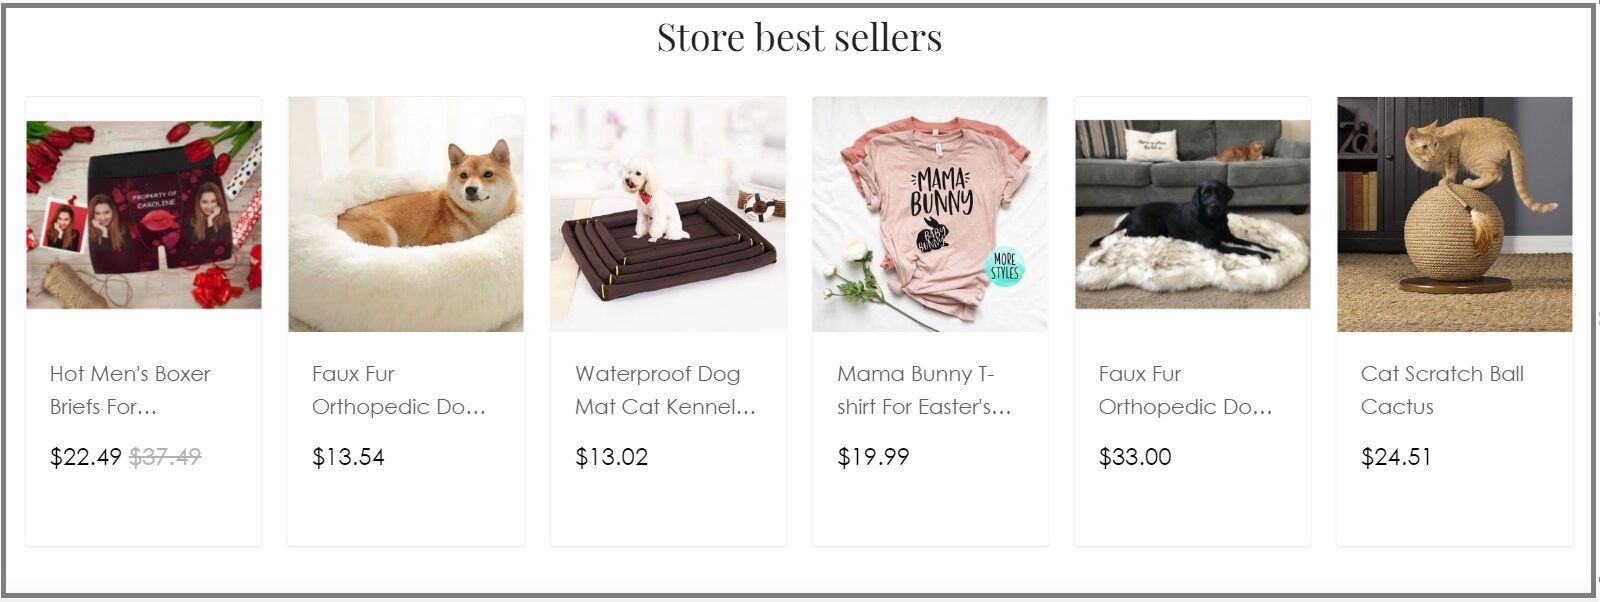Click the Faux Fur Orthopedic title priced $13.54
The image size is (1600, 602).
tap(398, 390)
